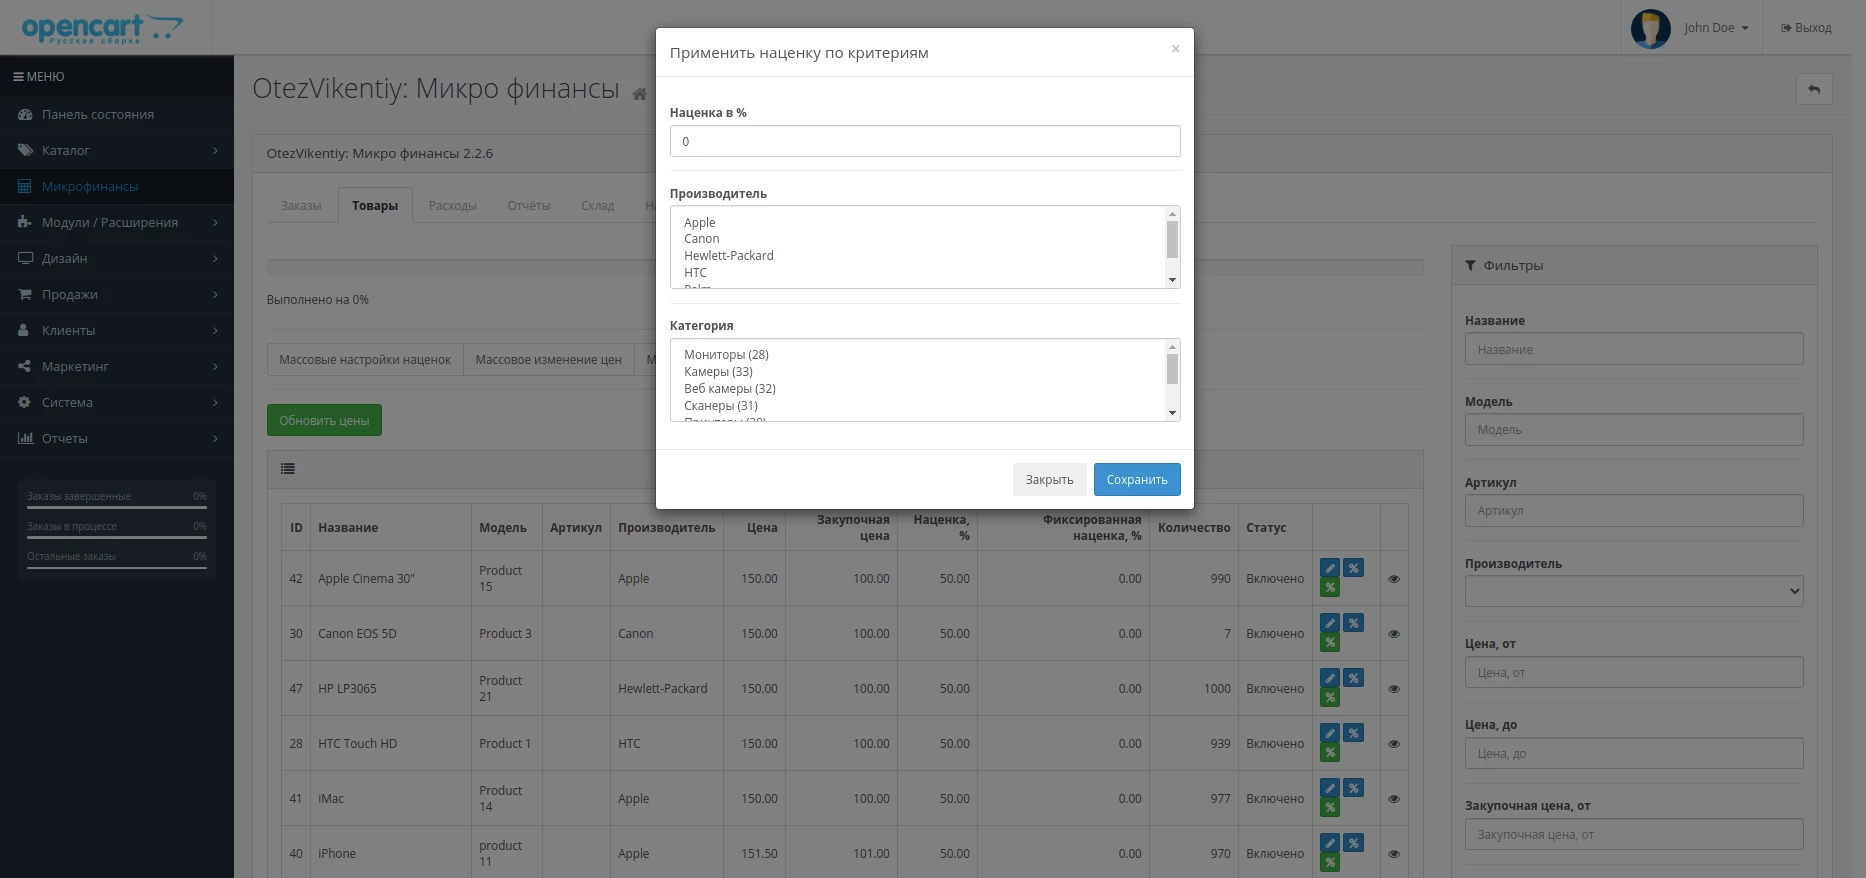Open Микрофинансы in the sidebar

point(117,186)
